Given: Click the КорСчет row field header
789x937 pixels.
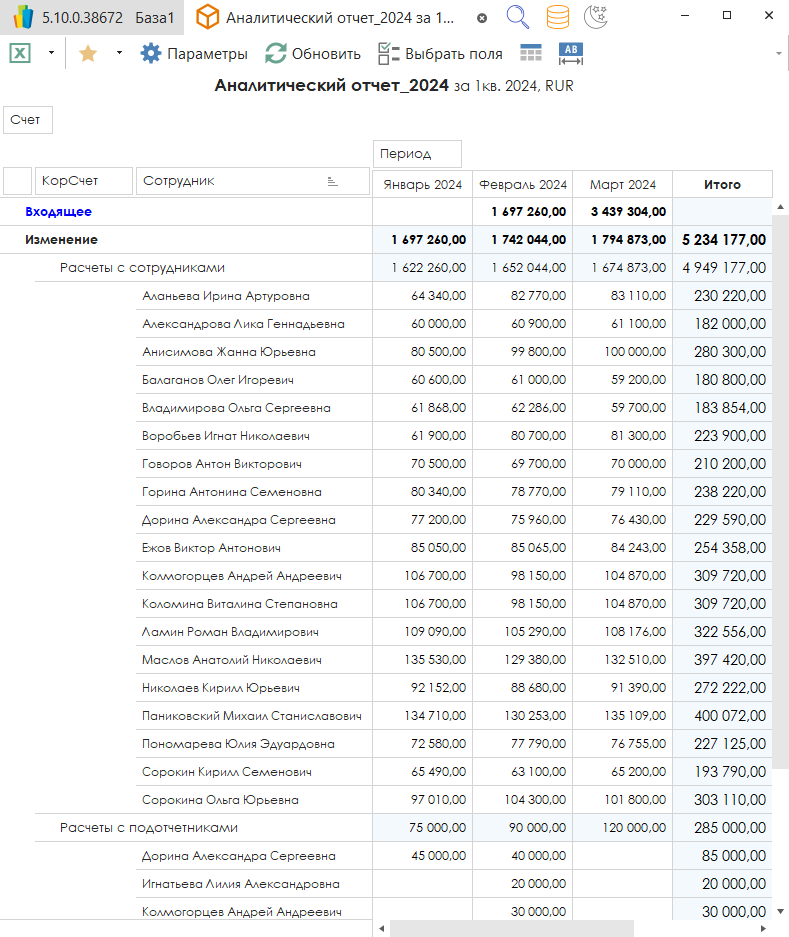Looking at the screenshot, I should (84, 181).
